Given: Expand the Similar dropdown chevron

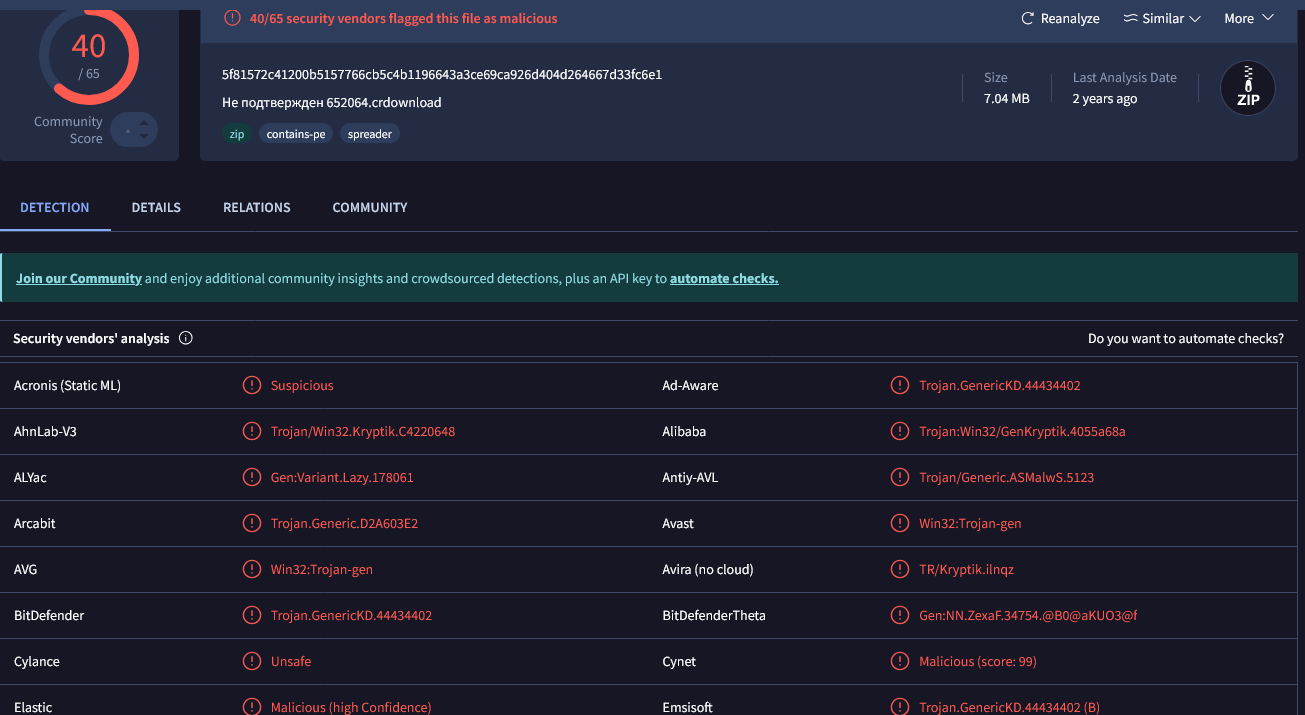Looking at the screenshot, I should 1194,19.
